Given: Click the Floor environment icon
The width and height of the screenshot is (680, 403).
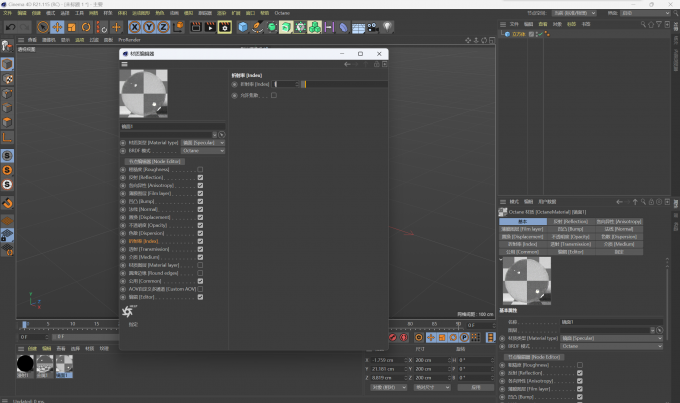Looking at the screenshot, I should pyautogui.click(x=358, y=28).
